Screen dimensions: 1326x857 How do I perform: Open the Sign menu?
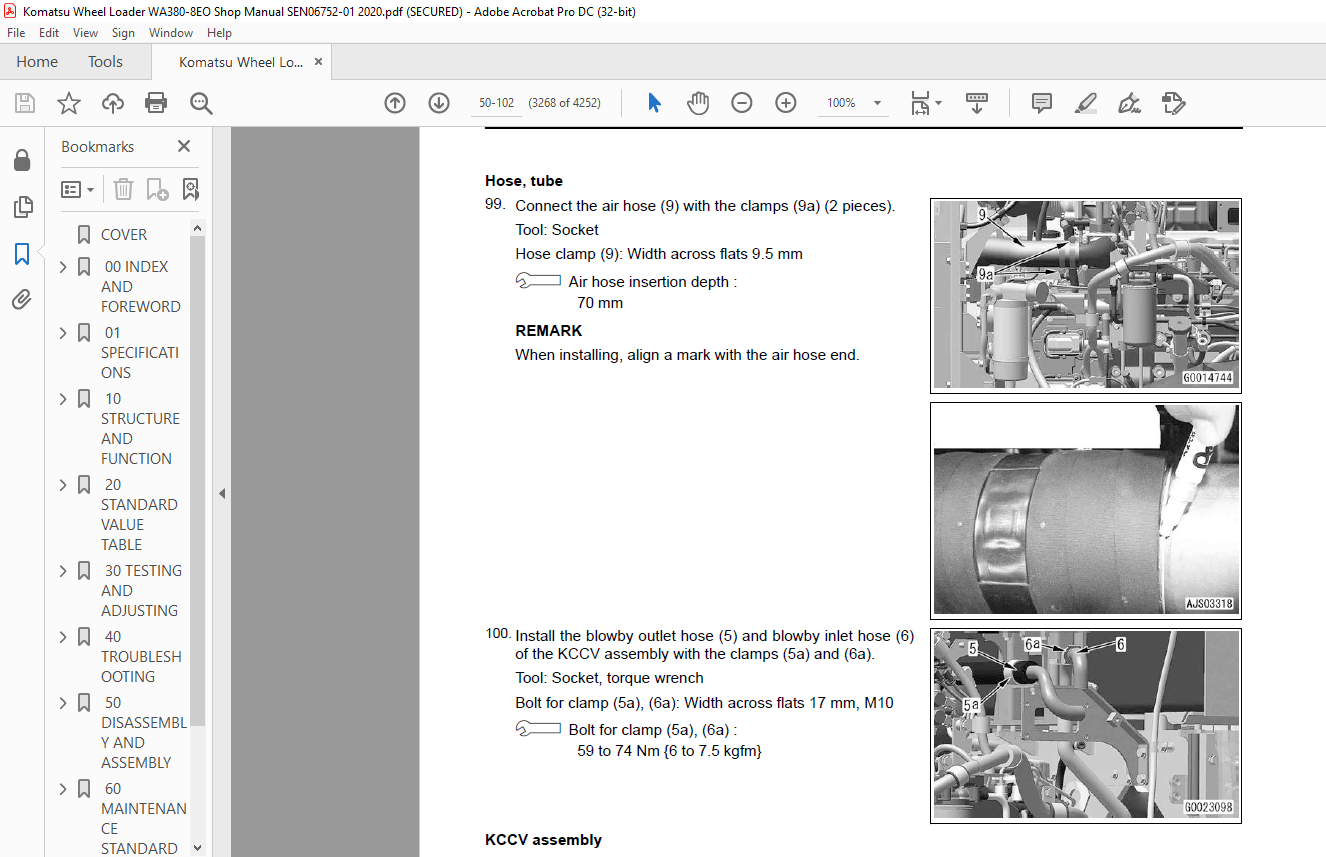(123, 33)
